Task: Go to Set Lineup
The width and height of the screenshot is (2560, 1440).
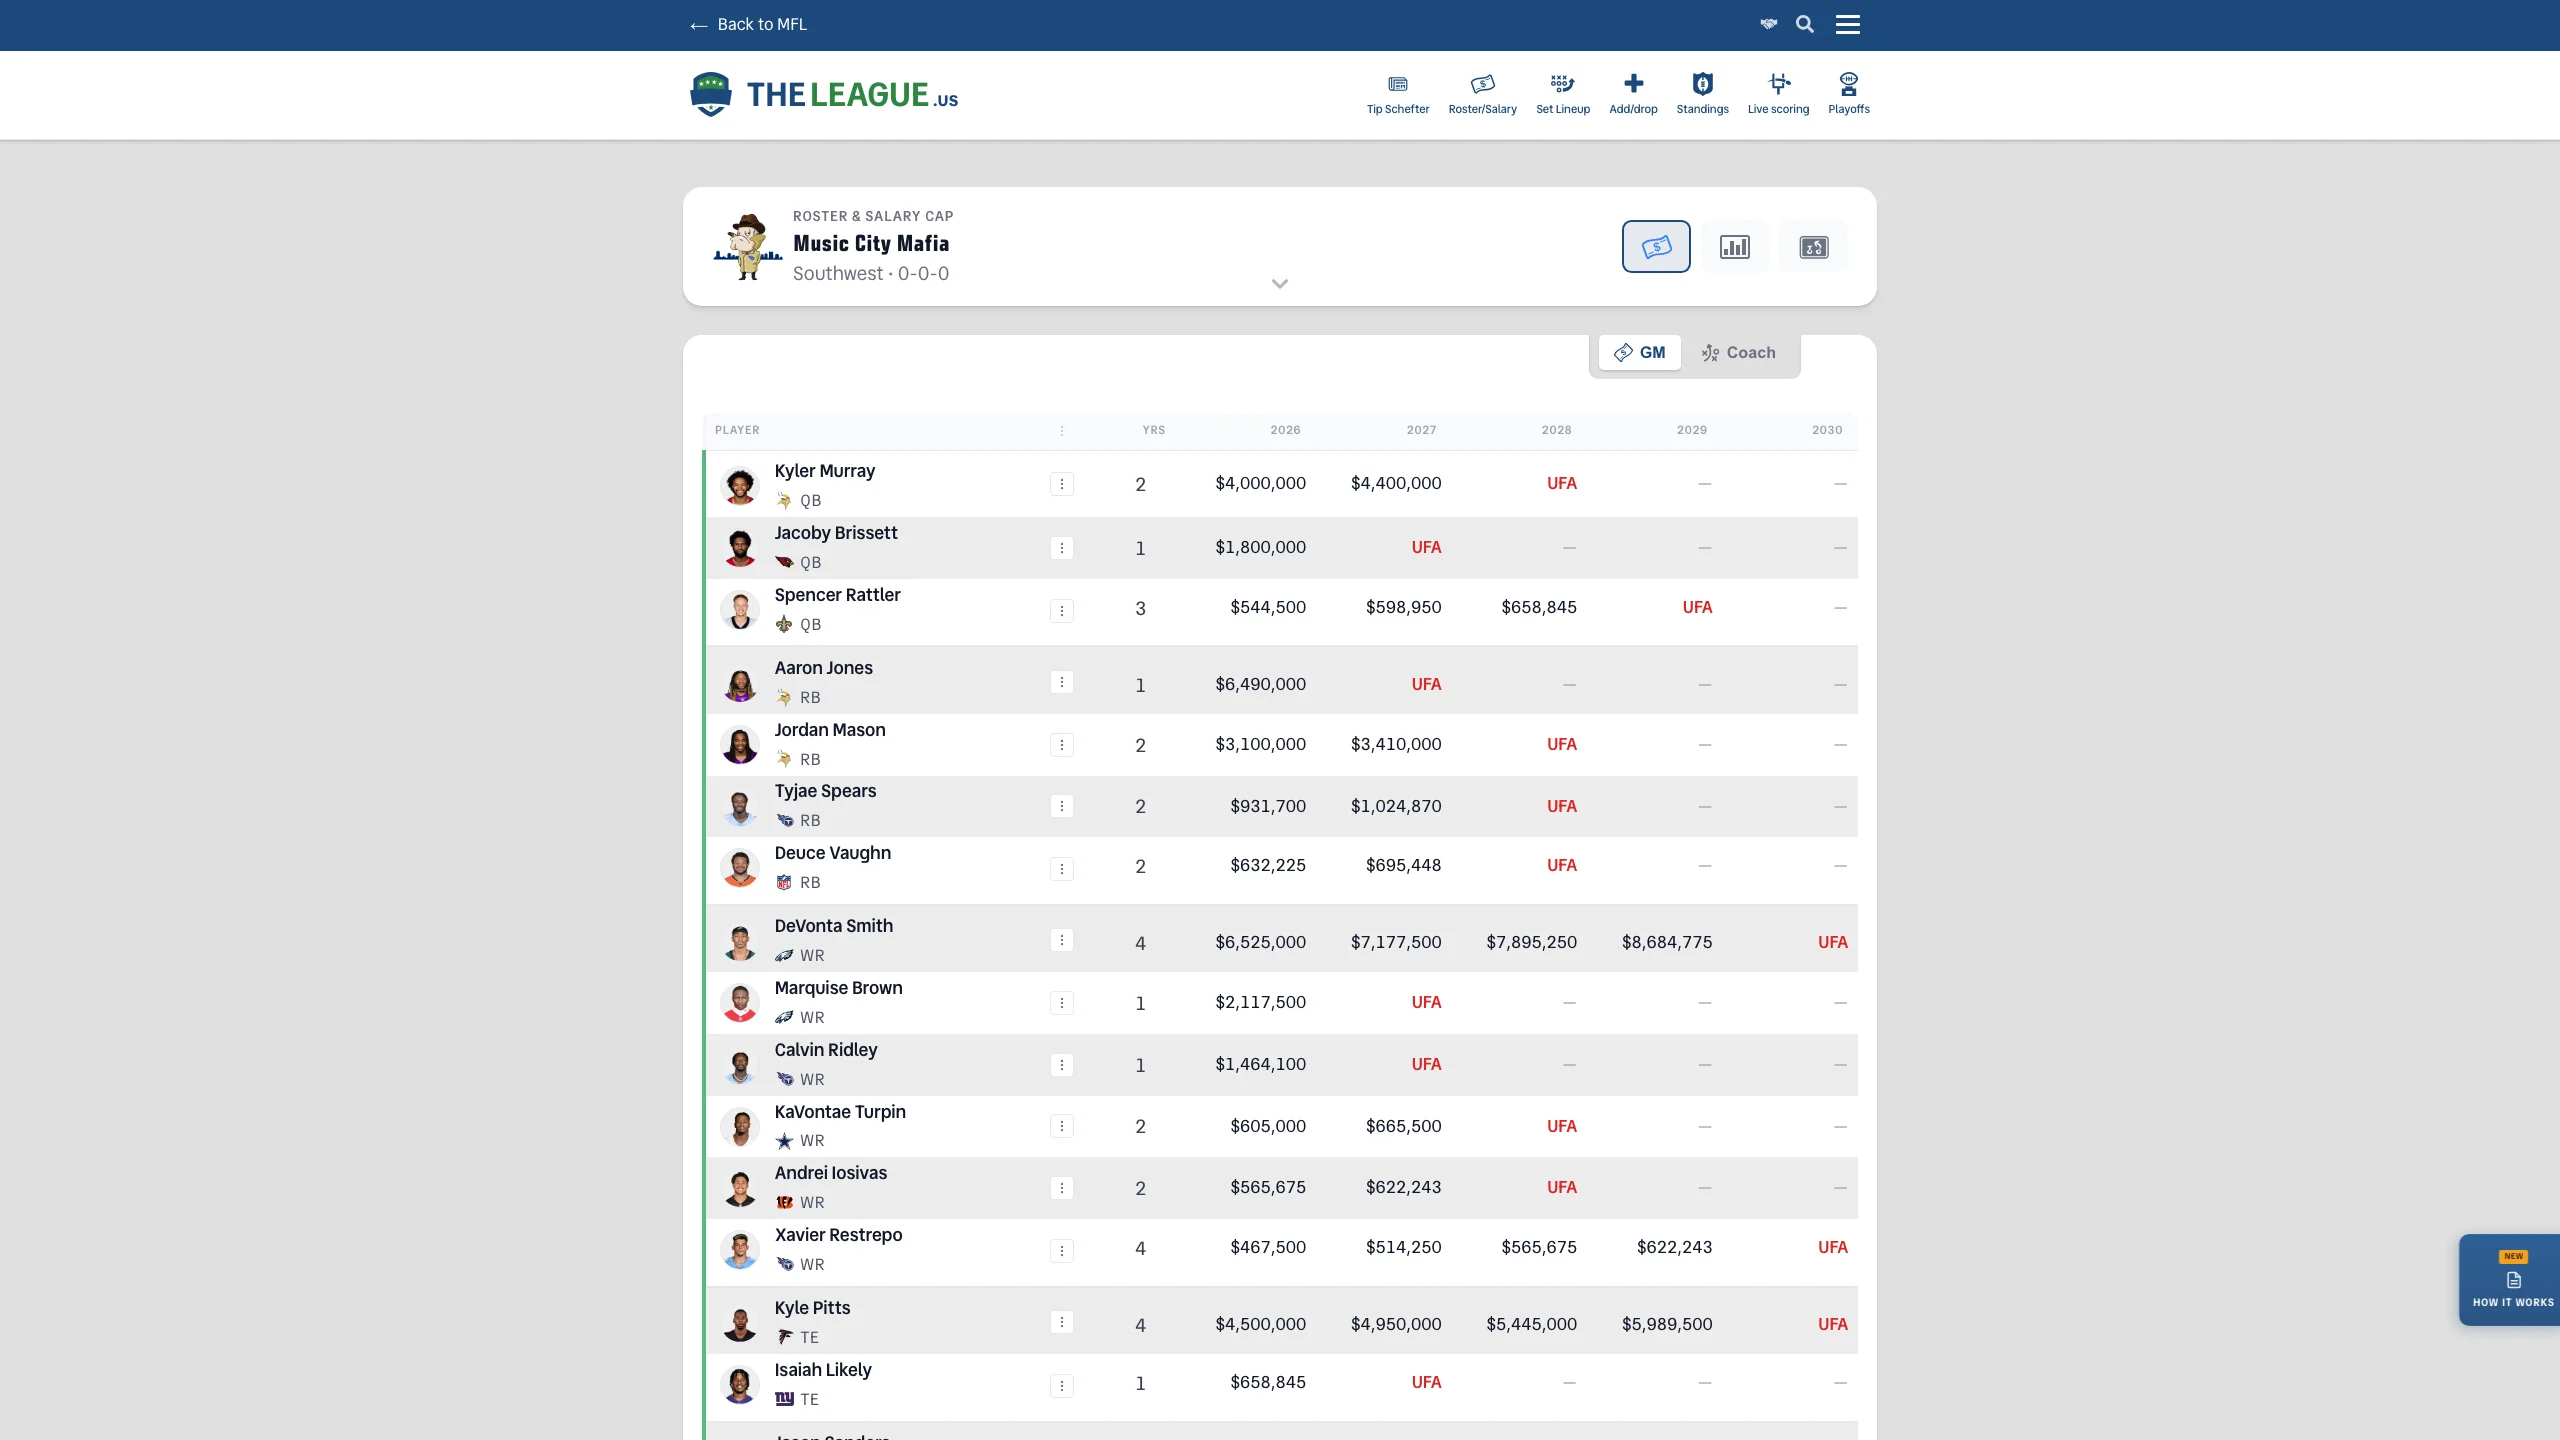Action: coord(1562,94)
